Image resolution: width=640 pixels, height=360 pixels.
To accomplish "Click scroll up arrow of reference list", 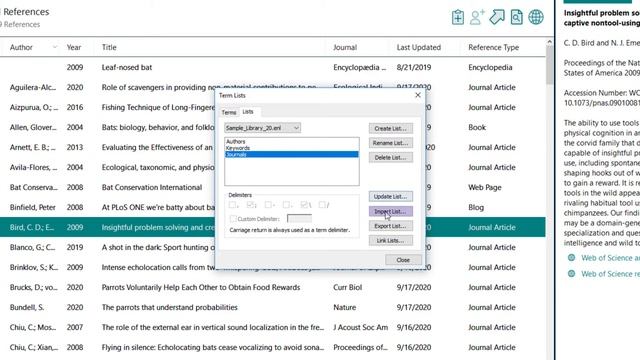I will tap(549, 42).
